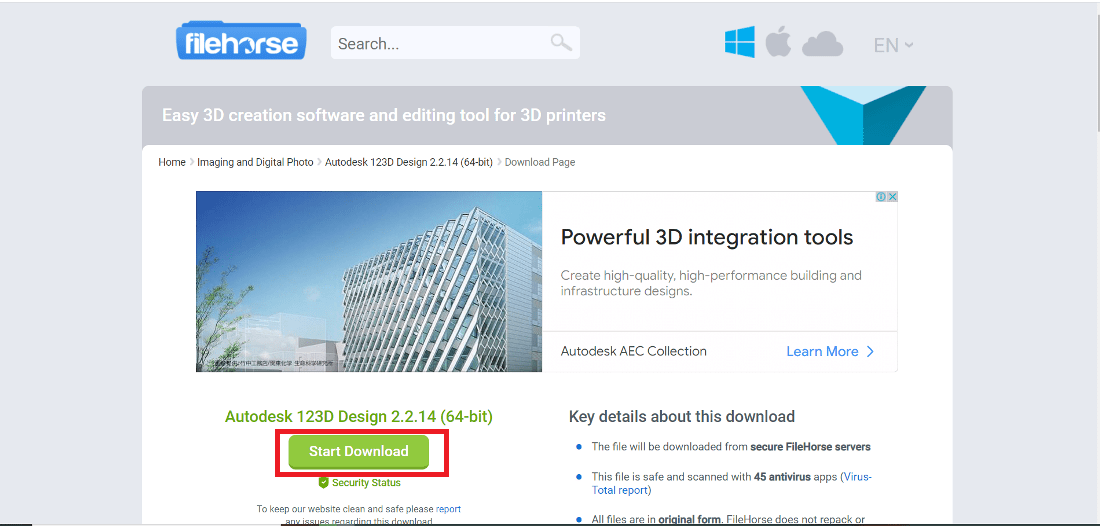Go to Home breadcrumb

[x=172, y=162]
